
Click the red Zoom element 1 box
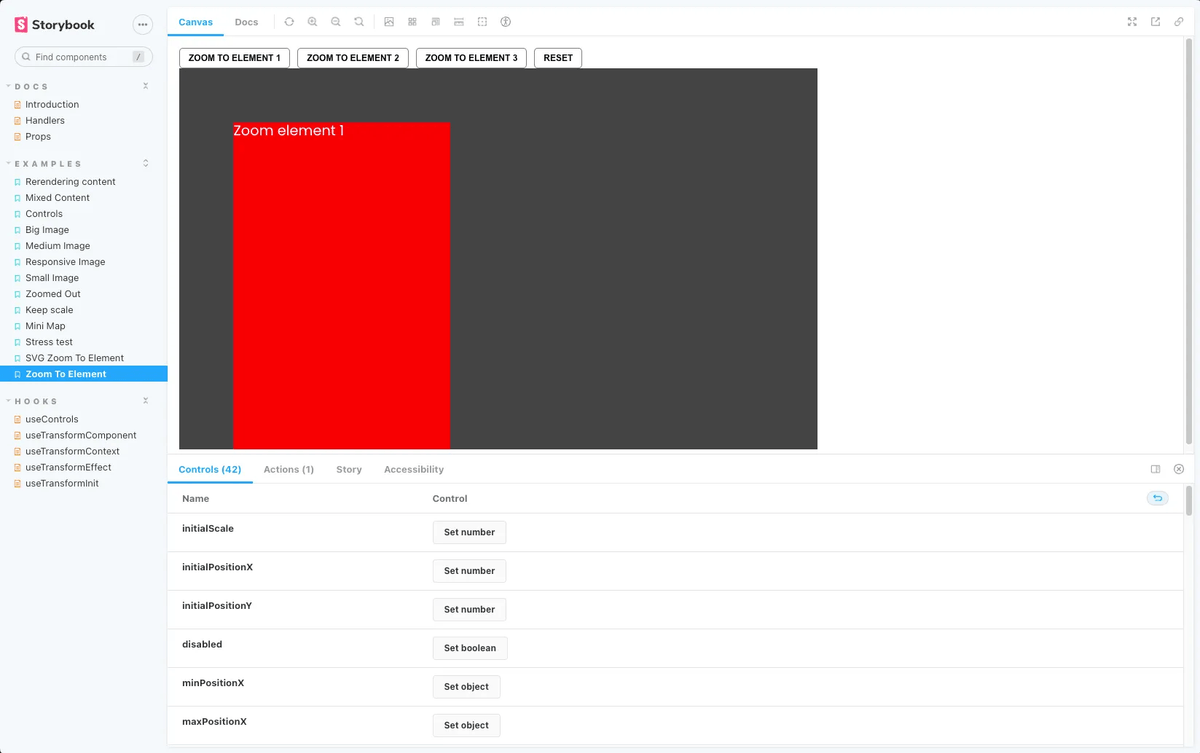tap(341, 286)
